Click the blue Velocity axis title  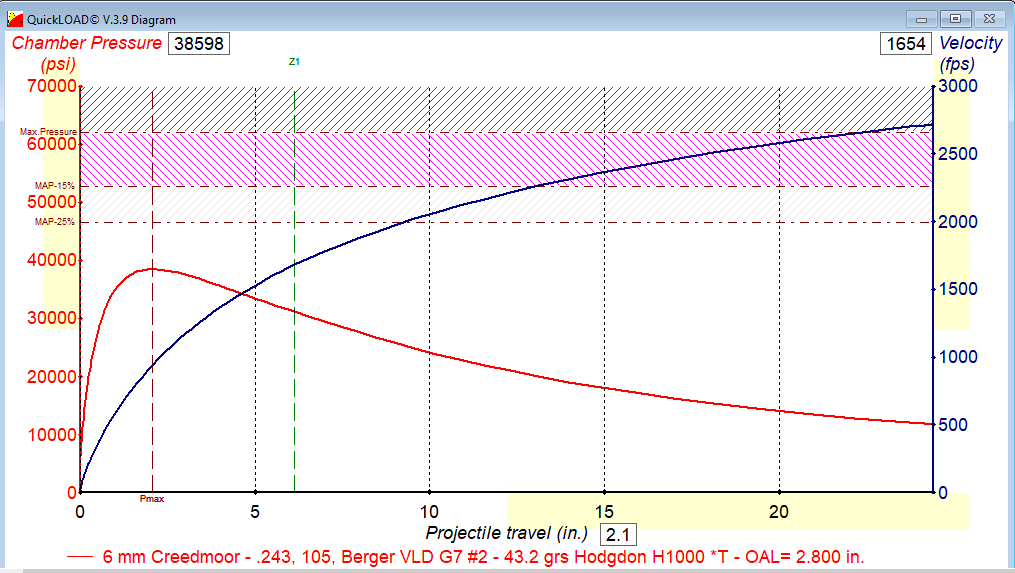pos(970,43)
